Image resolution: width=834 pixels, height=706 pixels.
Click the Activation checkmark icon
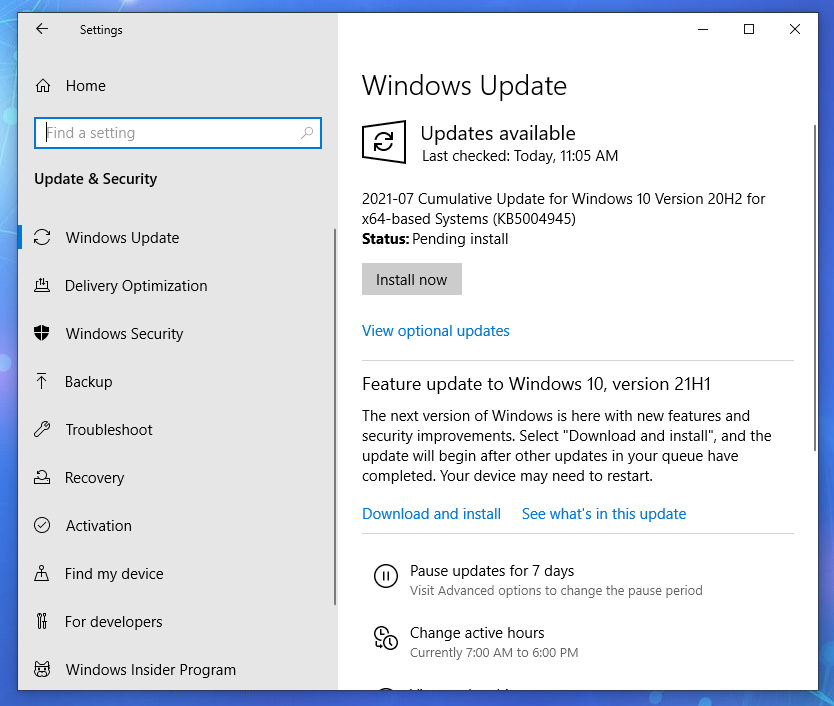pyautogui.click(x=42, y=525)
